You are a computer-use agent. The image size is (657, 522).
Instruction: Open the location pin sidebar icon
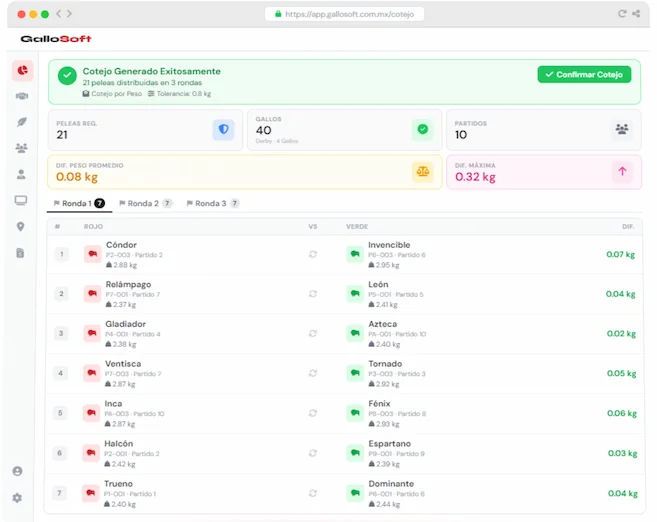click(x=20, y=227)
